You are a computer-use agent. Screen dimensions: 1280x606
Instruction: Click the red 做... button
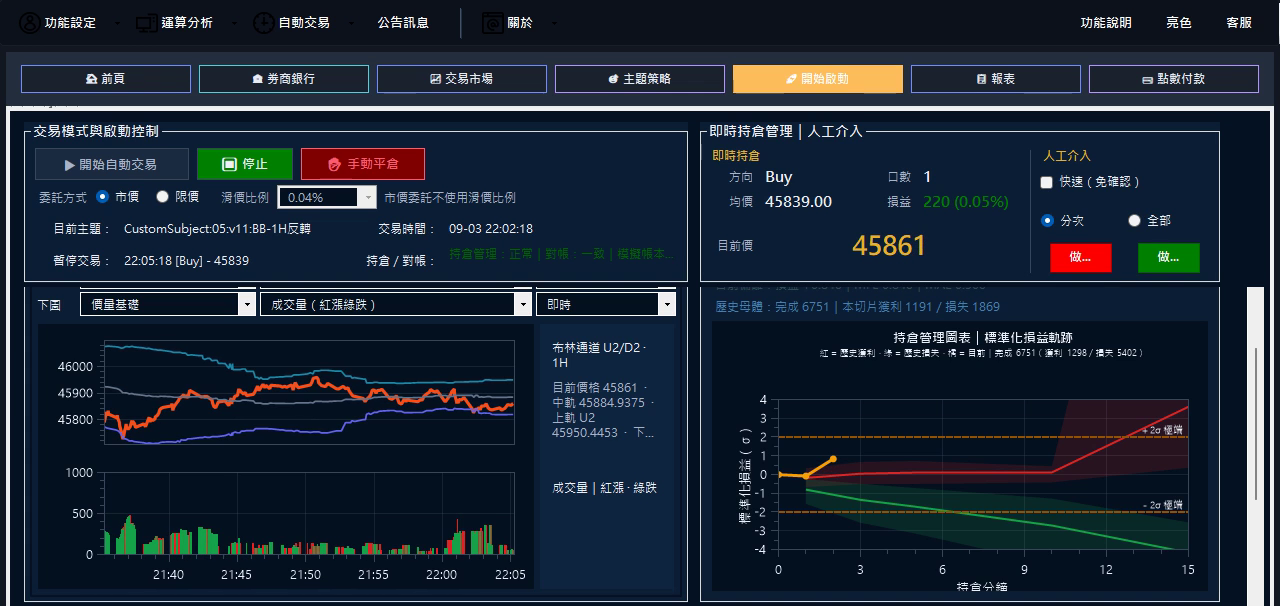click(x=1080, y=257)
